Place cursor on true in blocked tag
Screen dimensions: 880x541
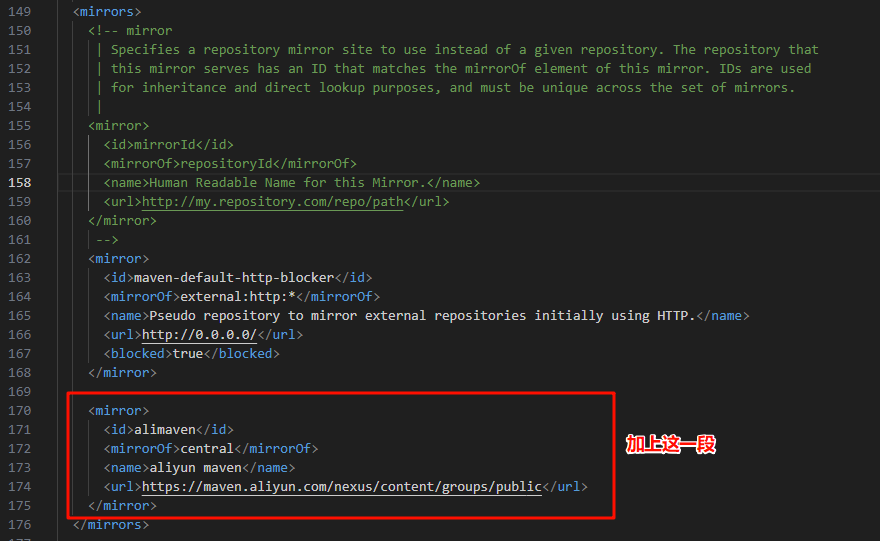coord(187,354)
